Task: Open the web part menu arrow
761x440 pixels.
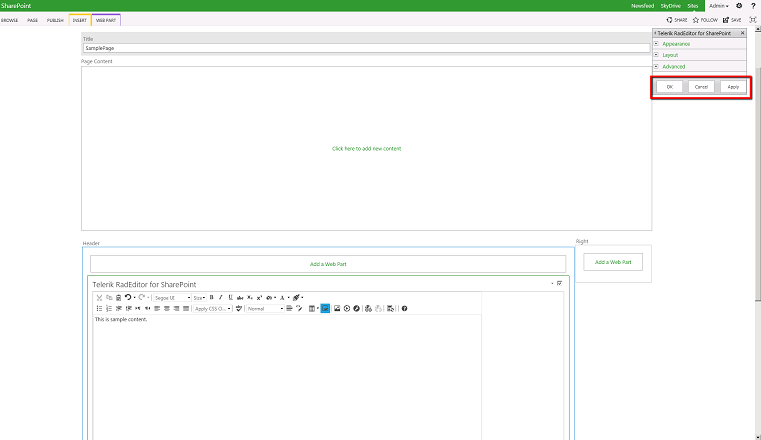Action: (x=552, y=283)
